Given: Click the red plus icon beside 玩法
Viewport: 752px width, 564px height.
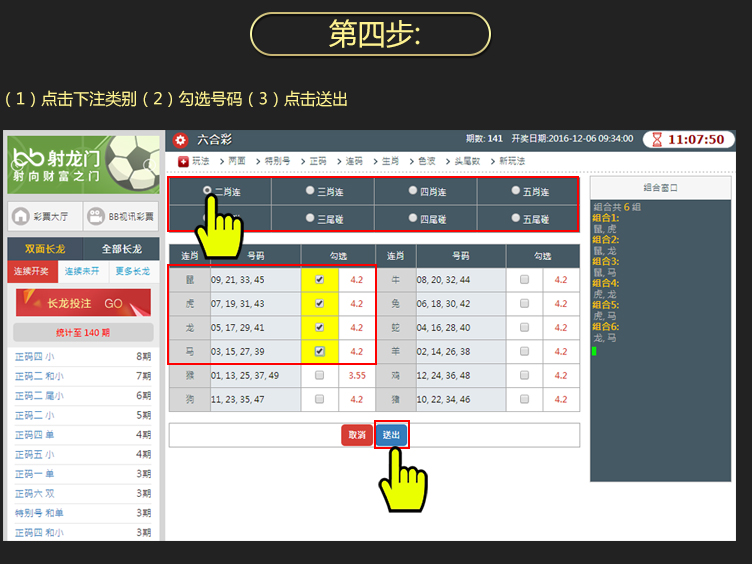Looking at the screenshot, I should tap(183, 161).
